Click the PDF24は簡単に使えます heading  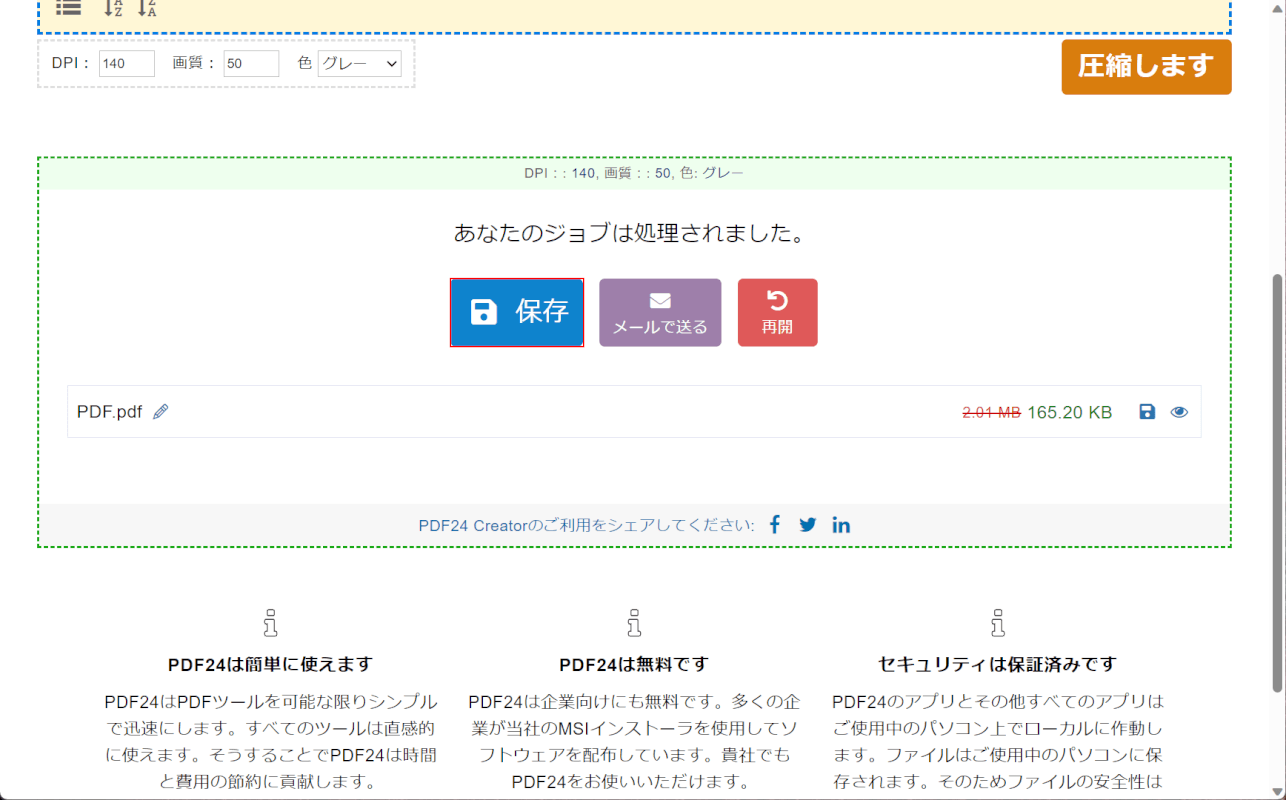[270, 664]
